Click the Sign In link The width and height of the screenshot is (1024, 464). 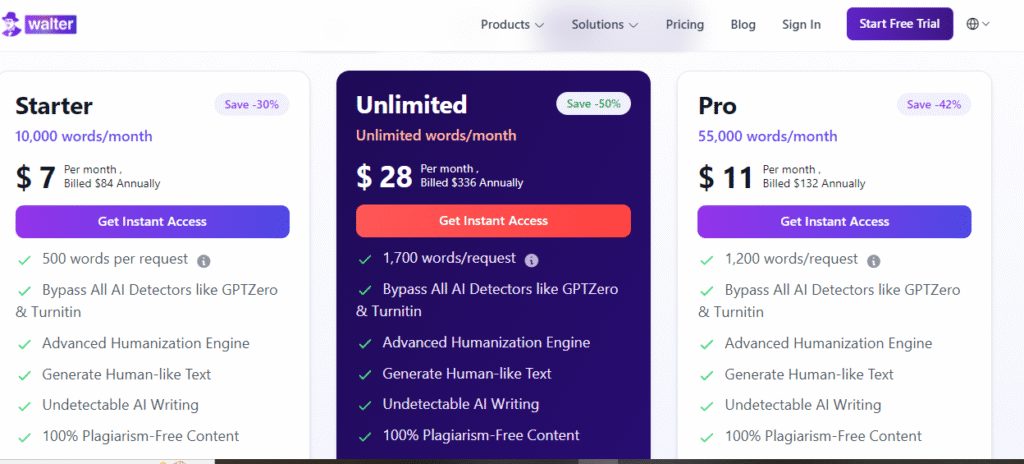[801, 25]
